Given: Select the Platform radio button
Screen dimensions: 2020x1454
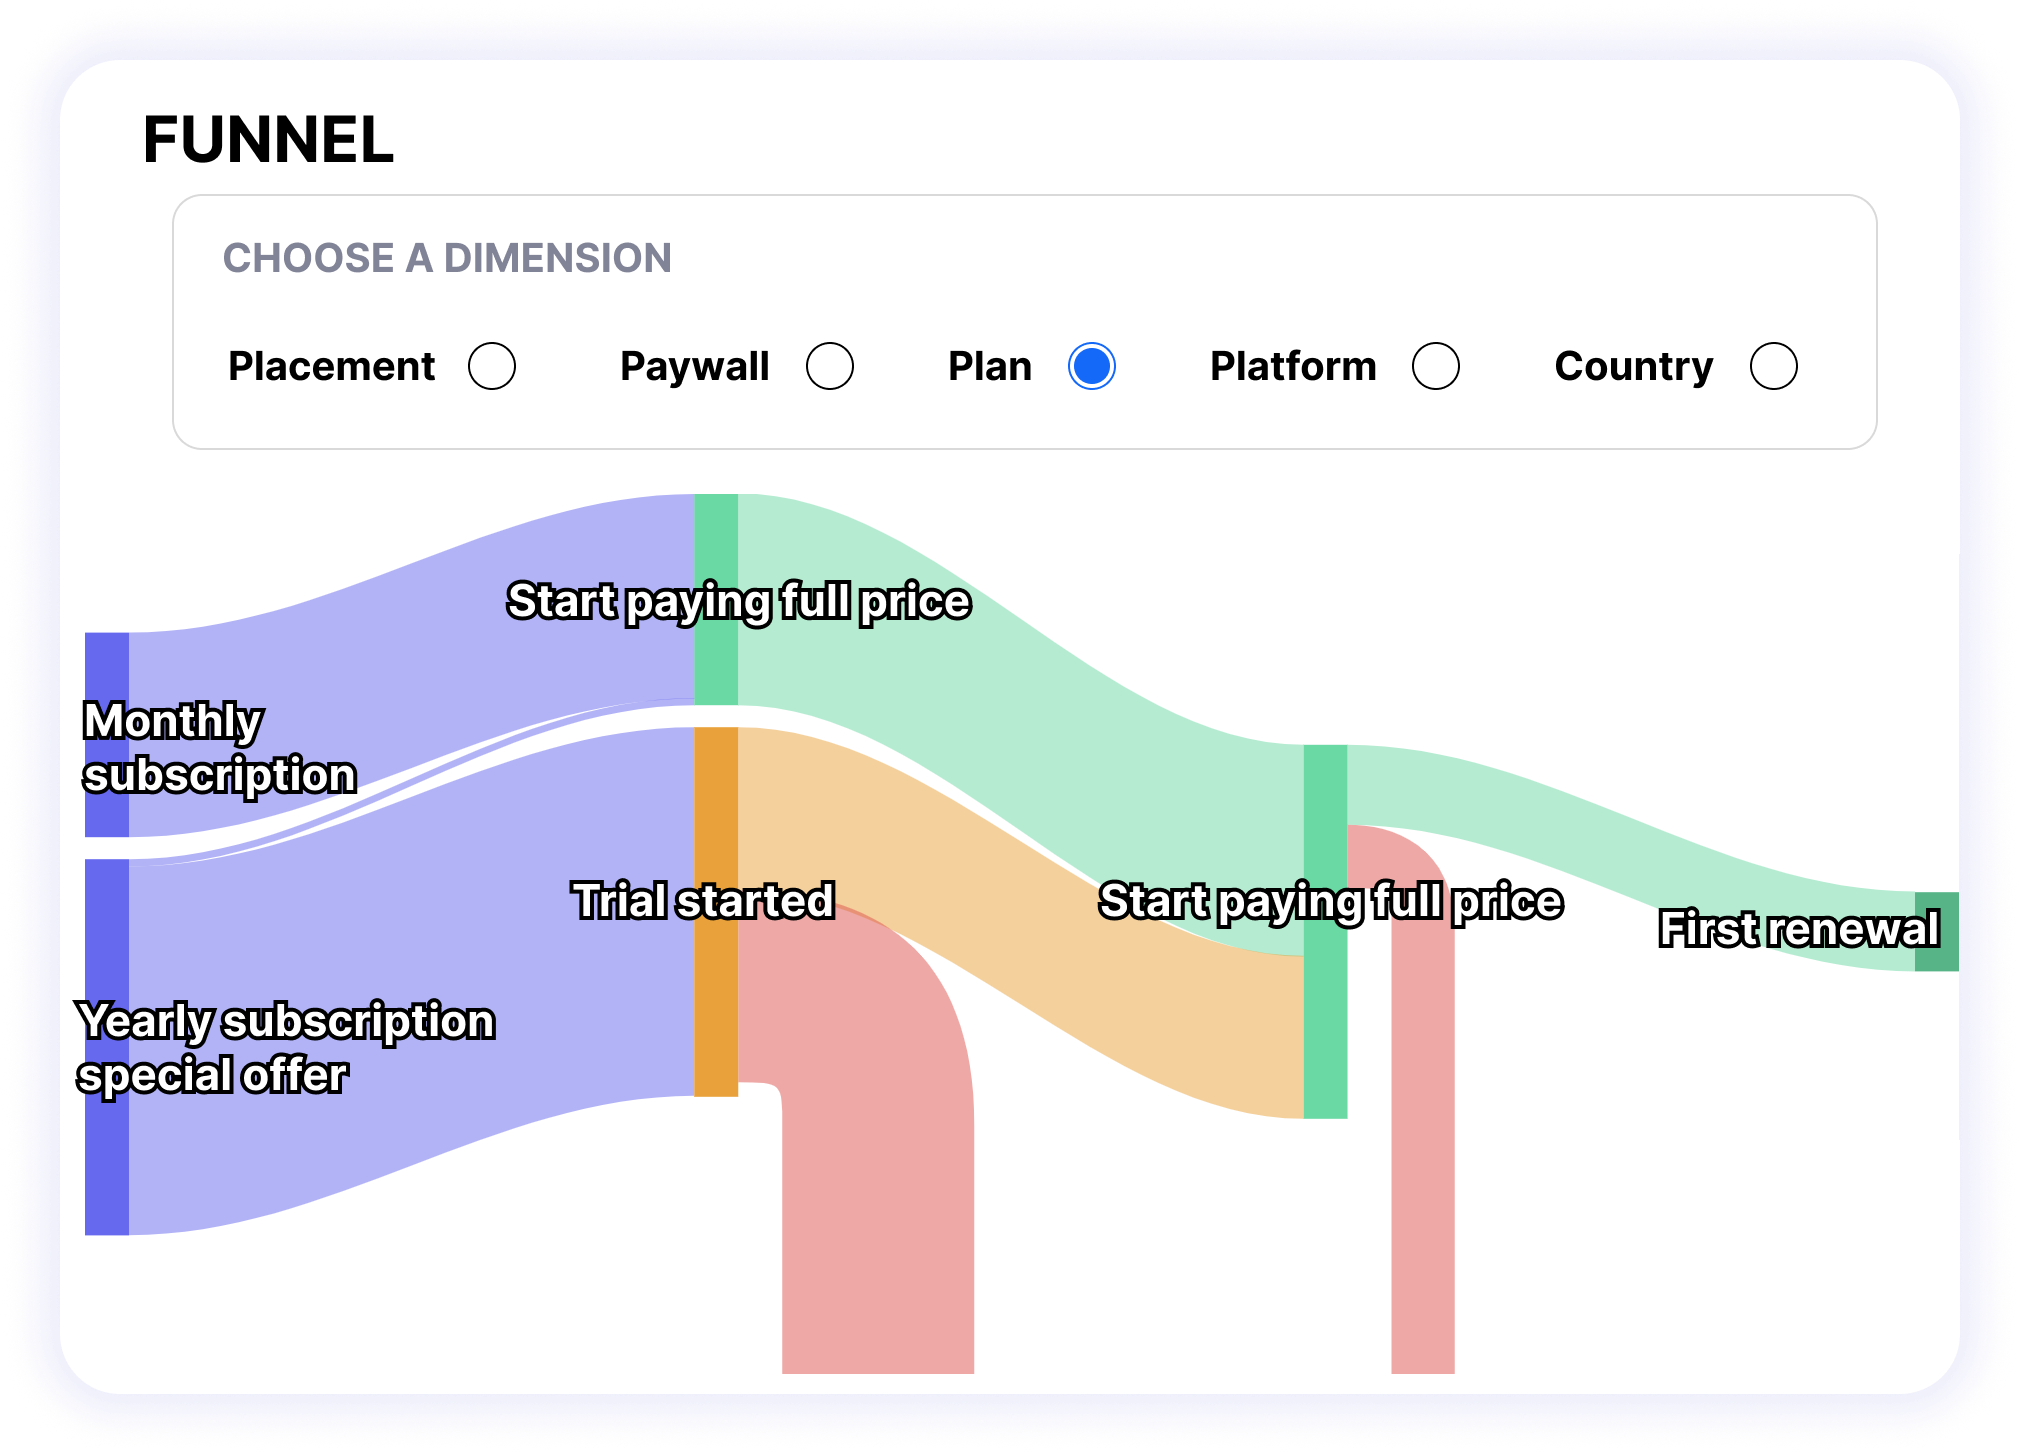Looking at the screenshot, I should pos(1436,366).
